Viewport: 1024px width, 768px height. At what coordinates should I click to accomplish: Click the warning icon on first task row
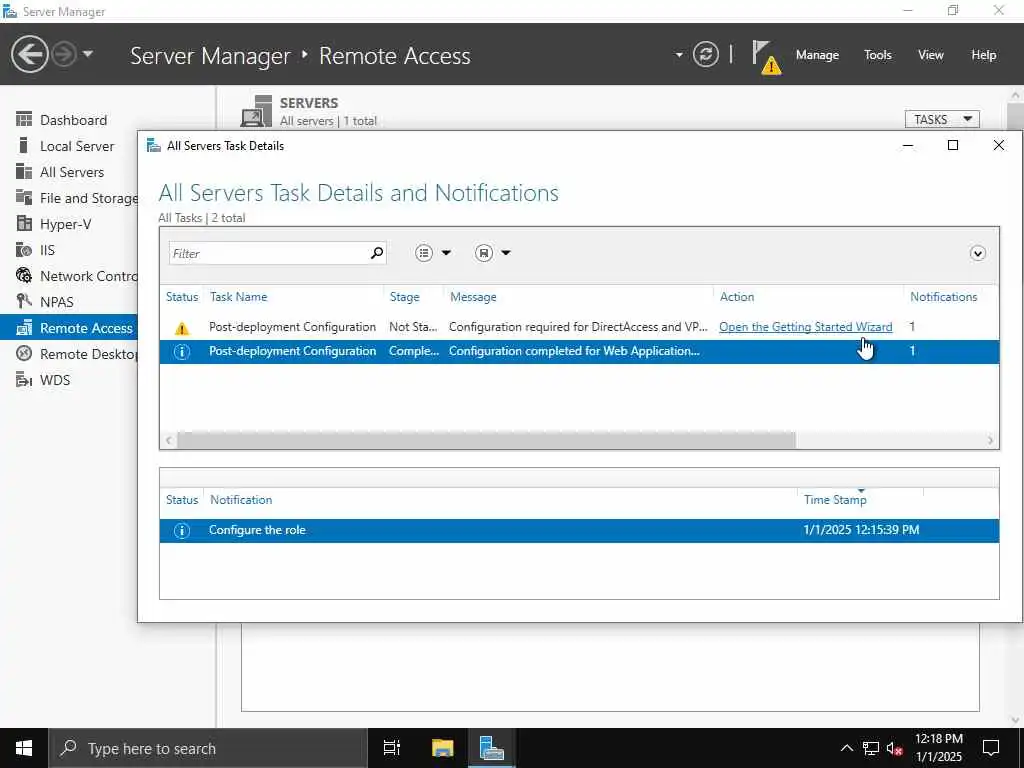pyautogui.click(x=182, y=328)
